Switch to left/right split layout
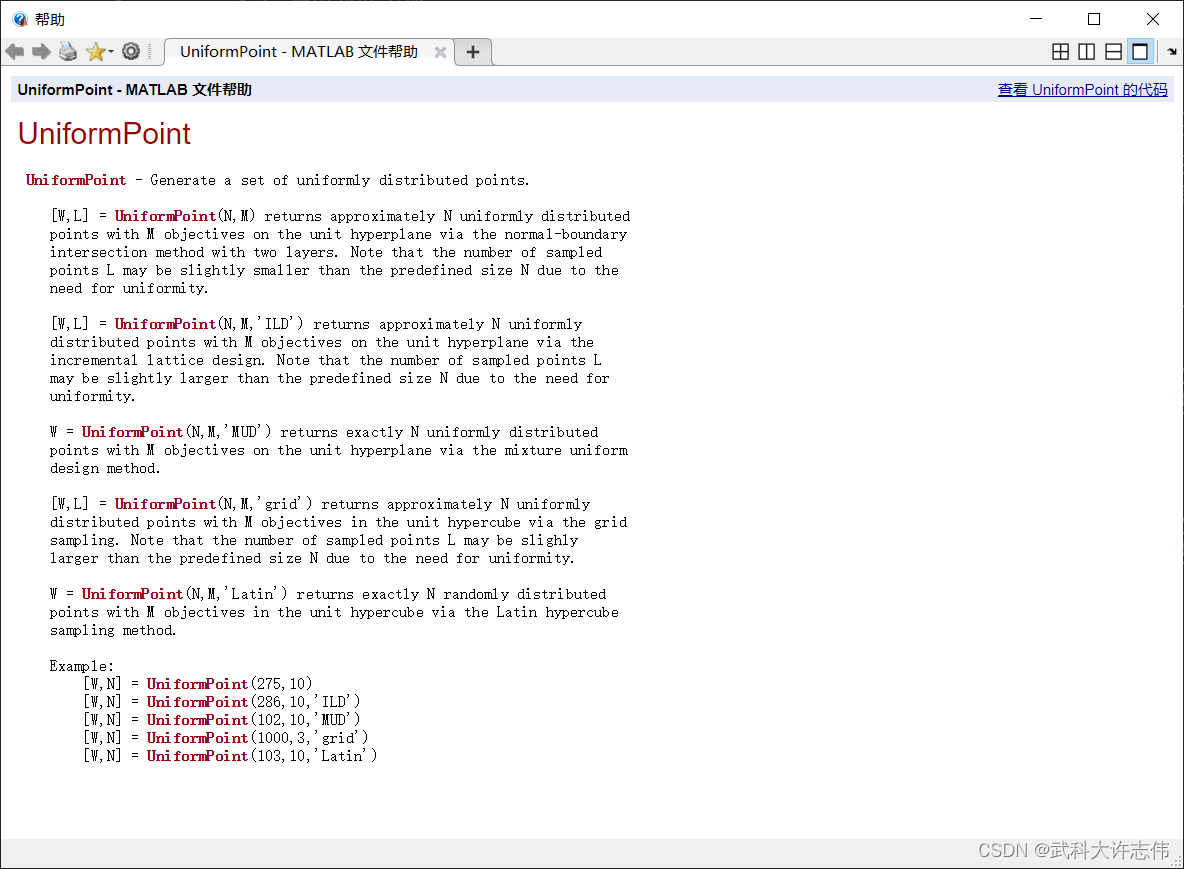This screenshot has height=869, width=1184. click(x=1087, y=51)
